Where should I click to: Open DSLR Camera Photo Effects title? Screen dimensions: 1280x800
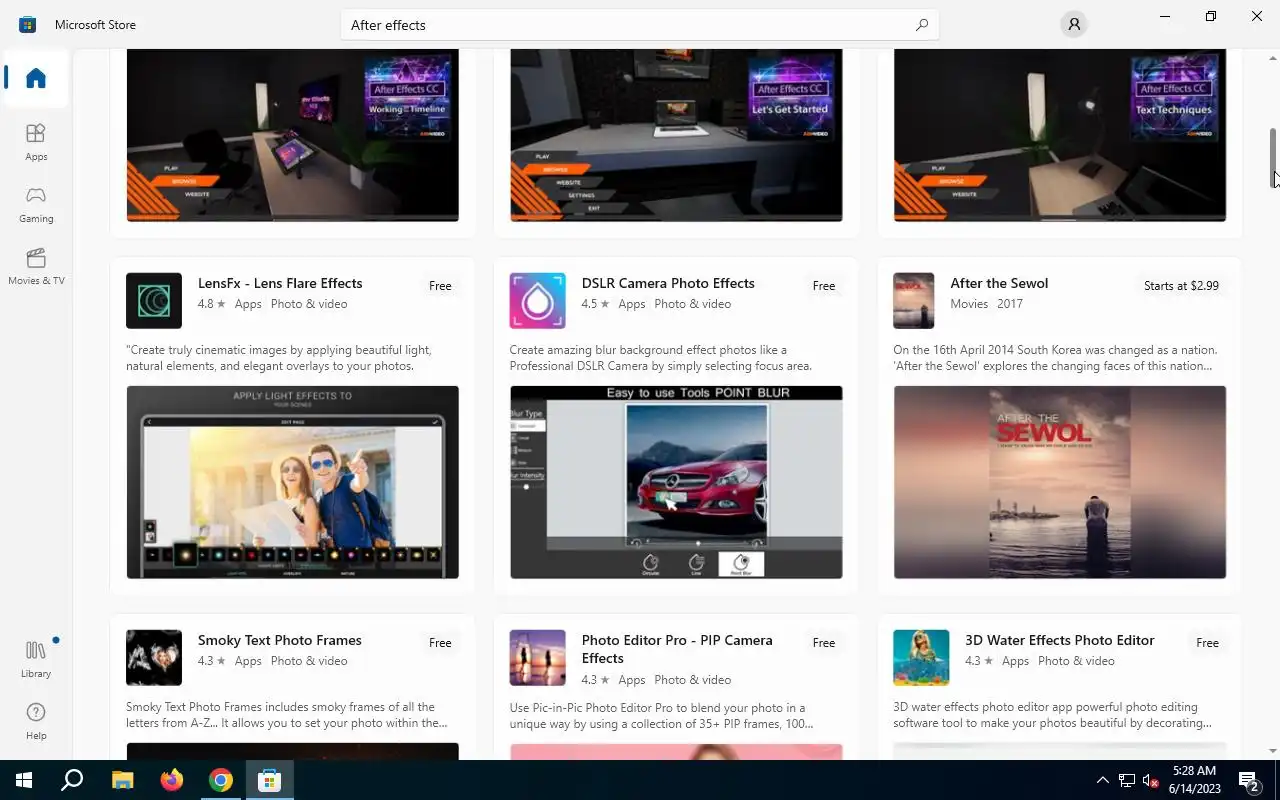668,283
